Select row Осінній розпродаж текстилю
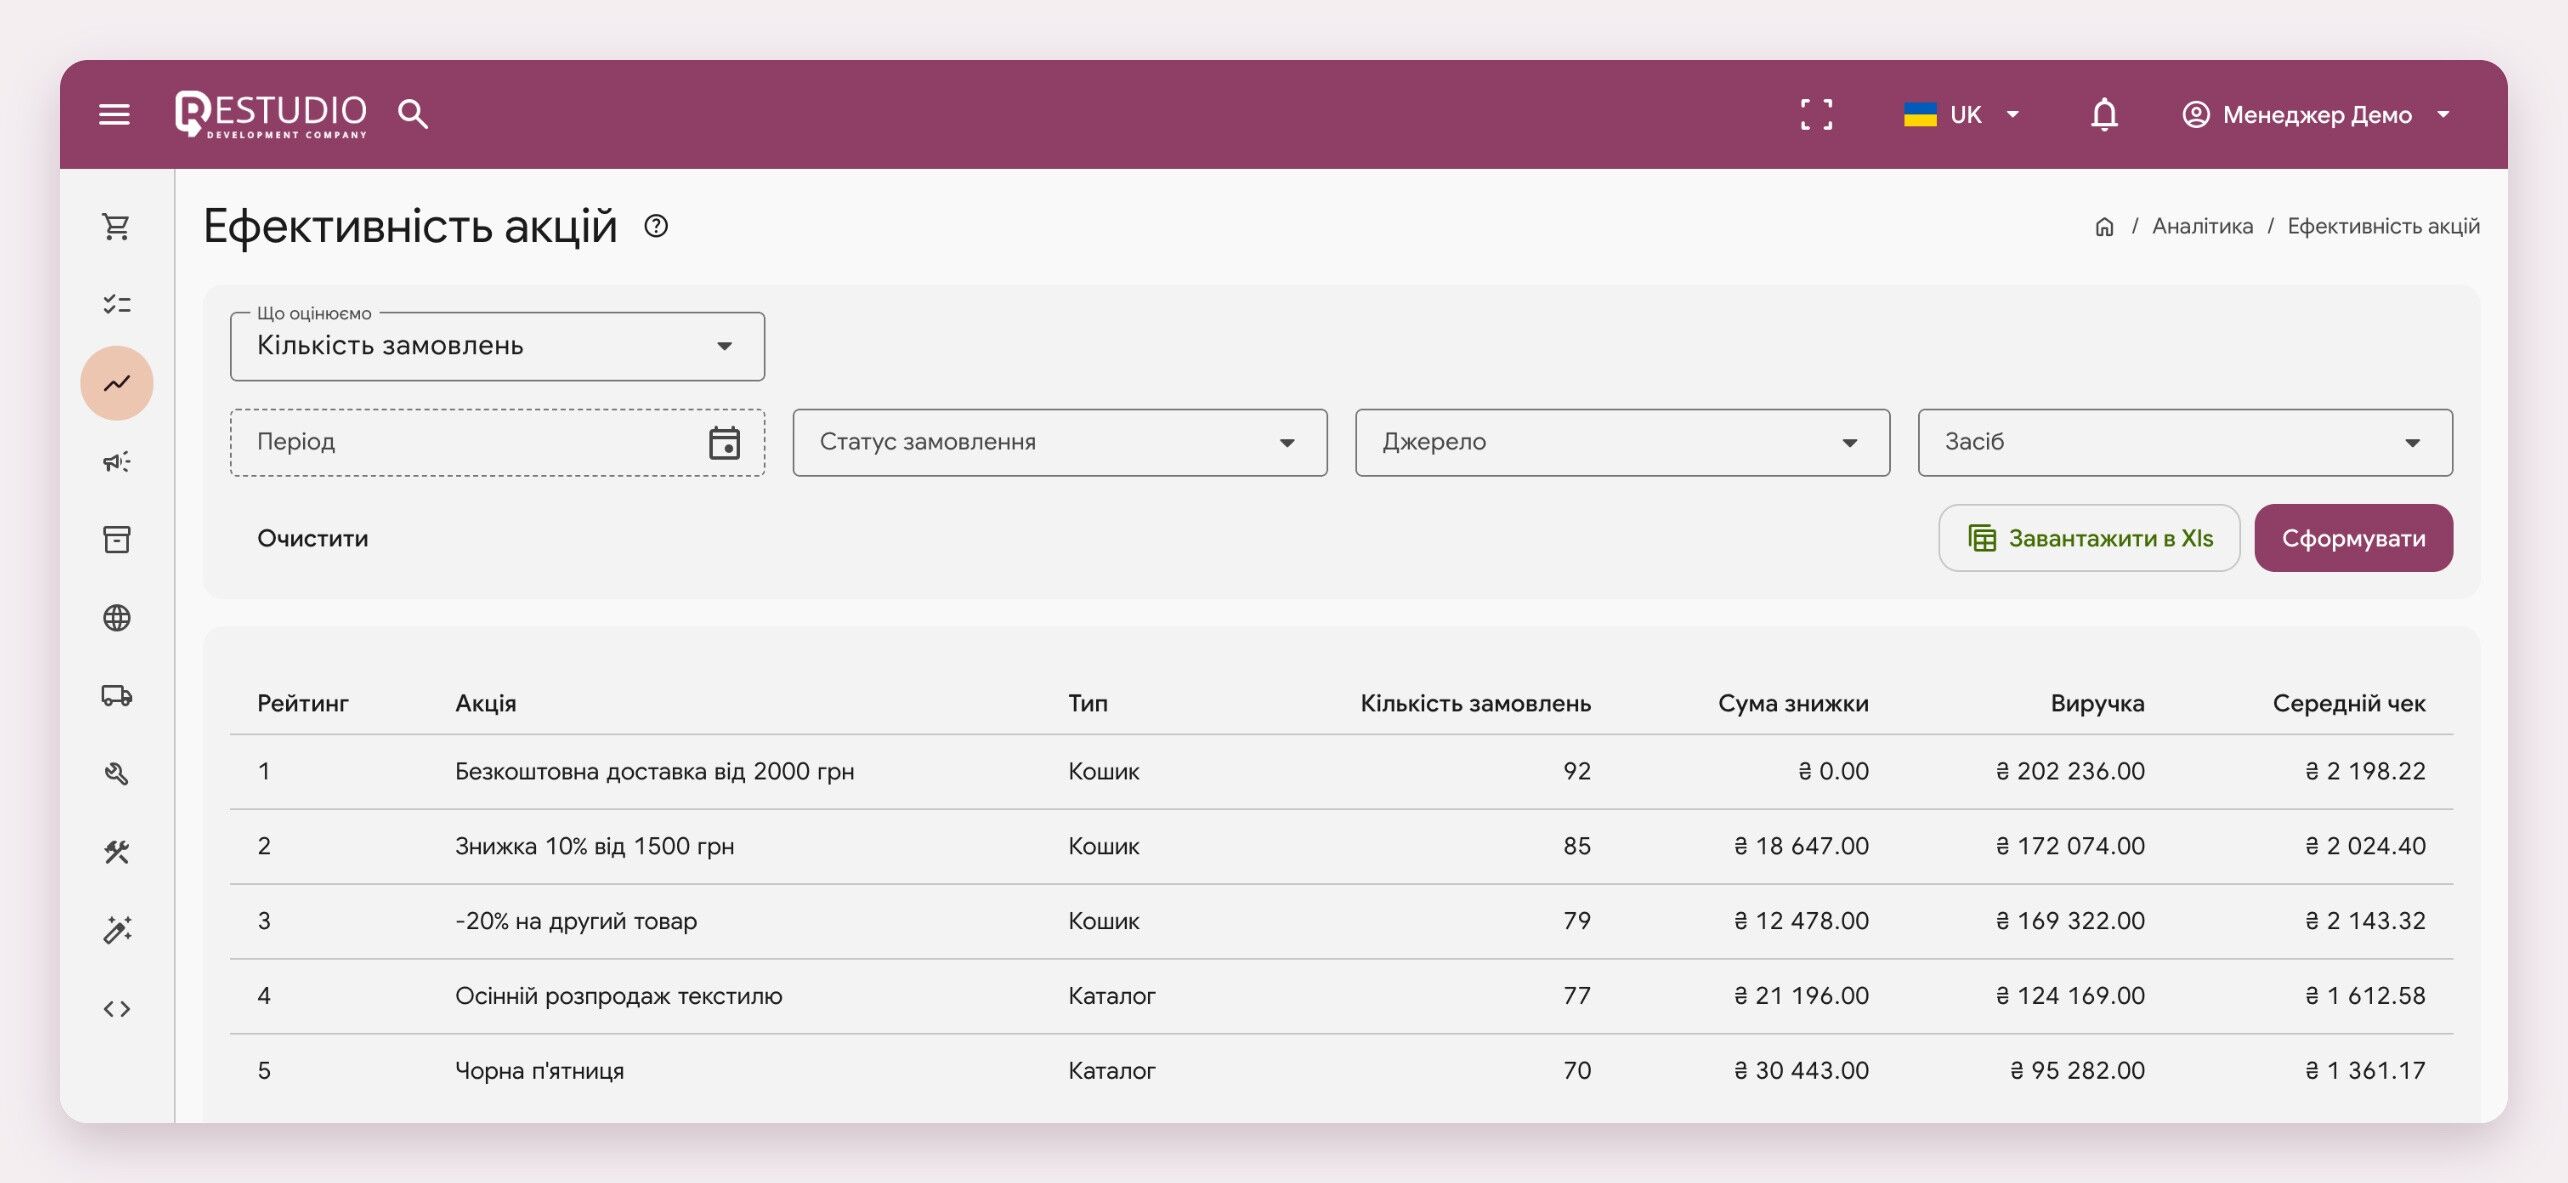 pyautogui.click(x=1341, y=996)
